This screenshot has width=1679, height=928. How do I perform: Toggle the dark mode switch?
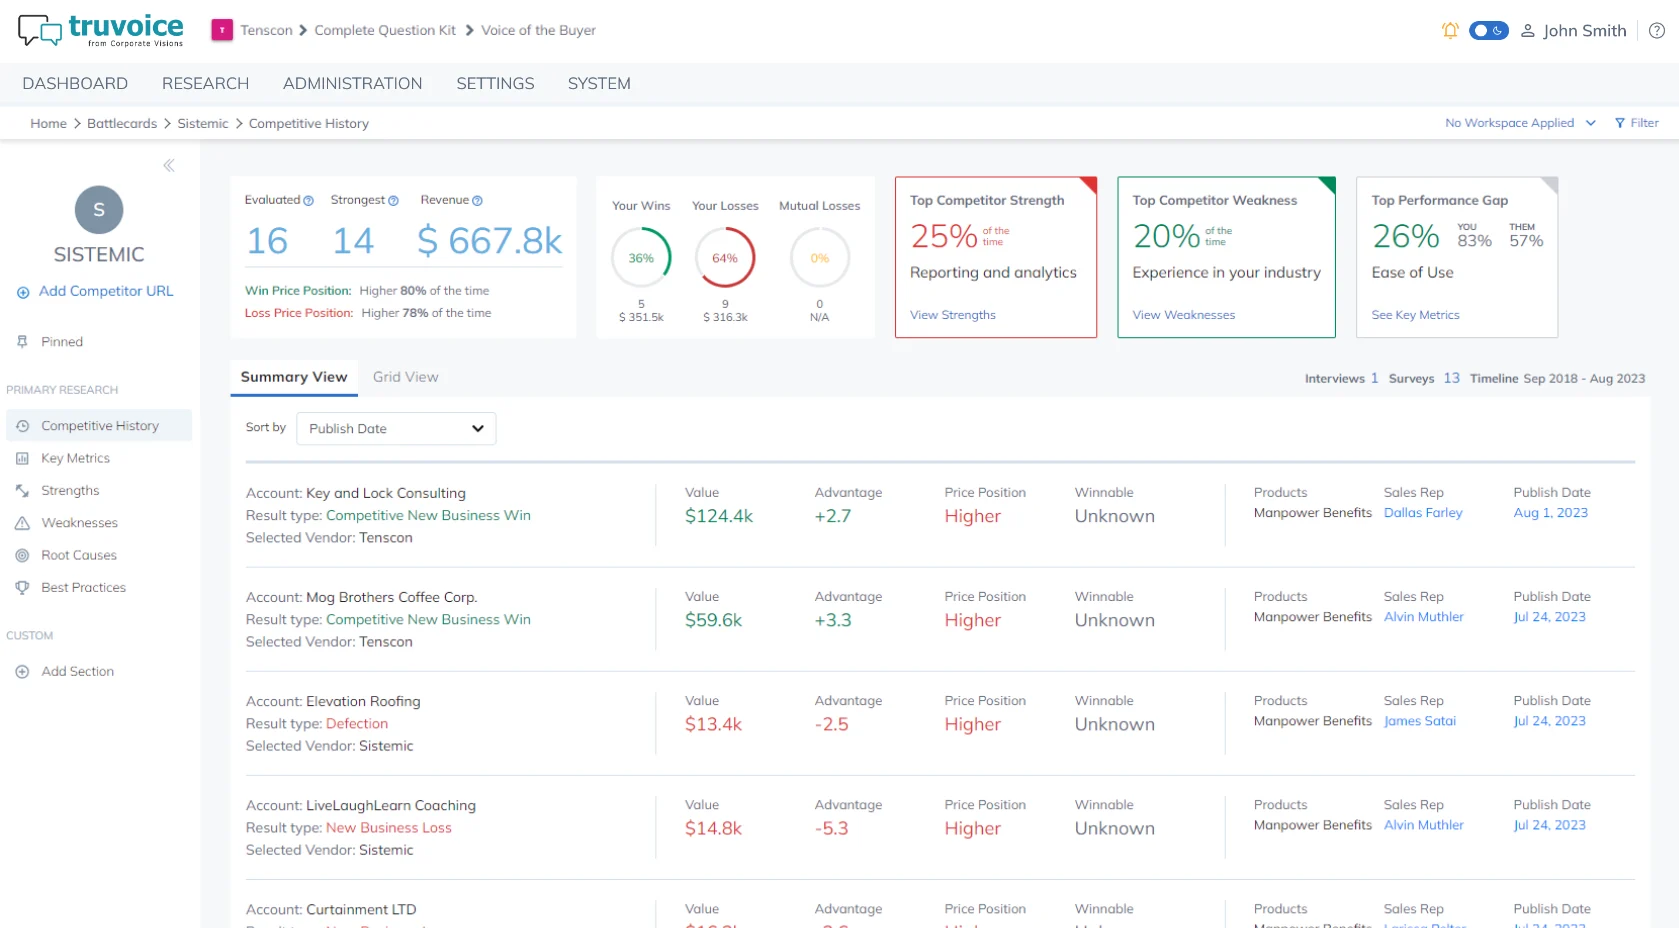click(x=1488, y=31)
